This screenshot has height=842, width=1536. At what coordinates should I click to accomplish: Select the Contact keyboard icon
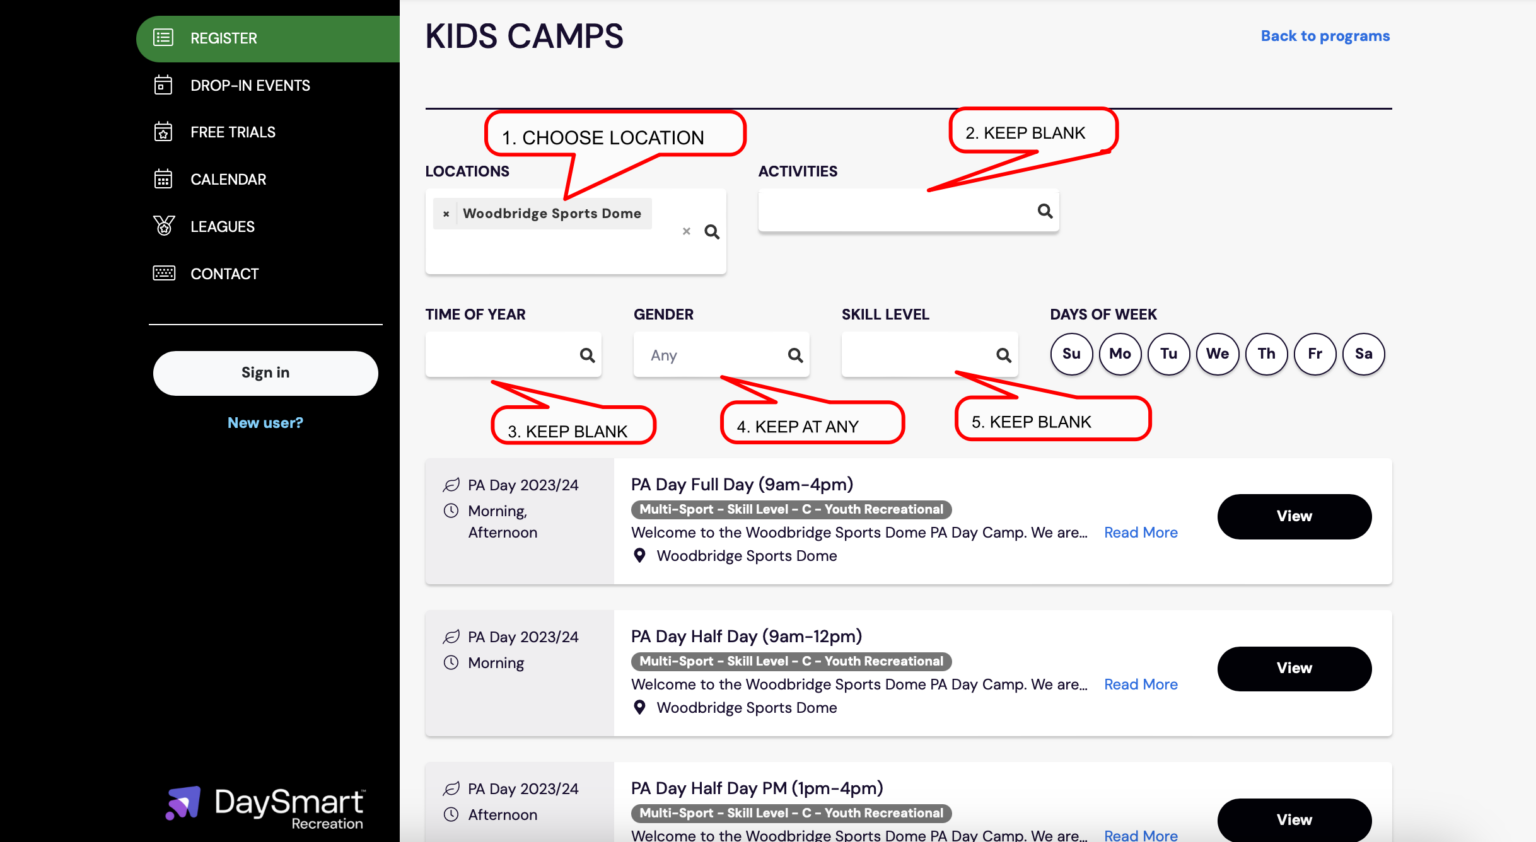[162, 272]
